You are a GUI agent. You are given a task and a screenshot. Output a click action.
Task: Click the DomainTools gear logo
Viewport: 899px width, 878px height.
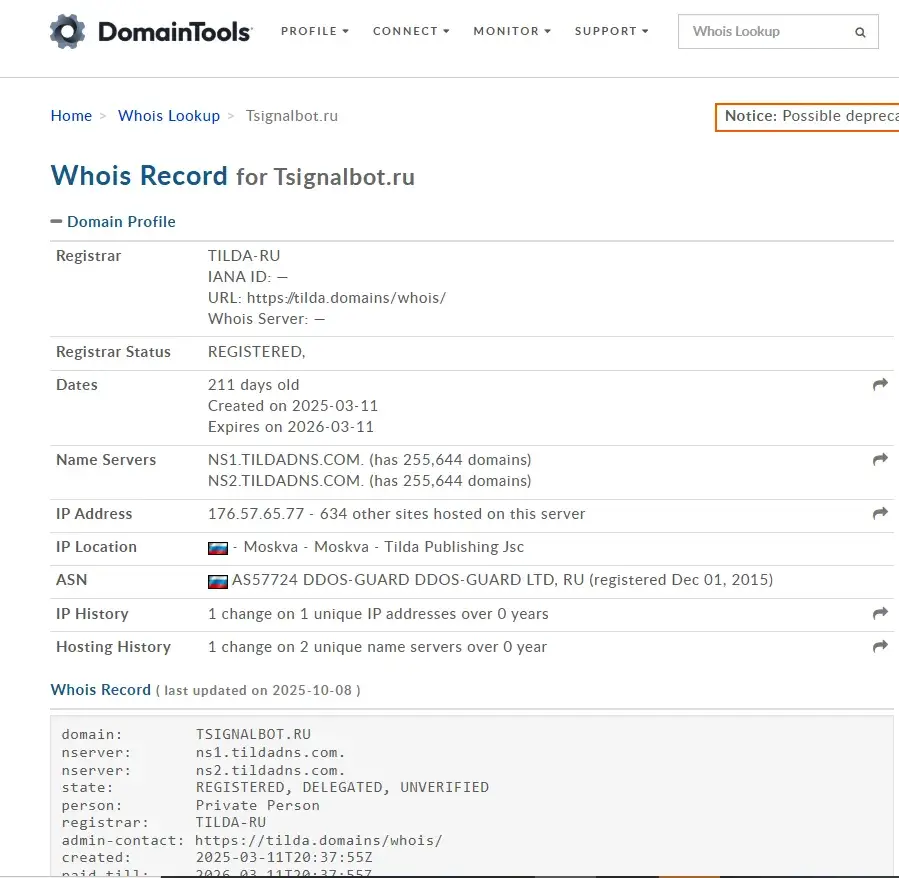67,32
